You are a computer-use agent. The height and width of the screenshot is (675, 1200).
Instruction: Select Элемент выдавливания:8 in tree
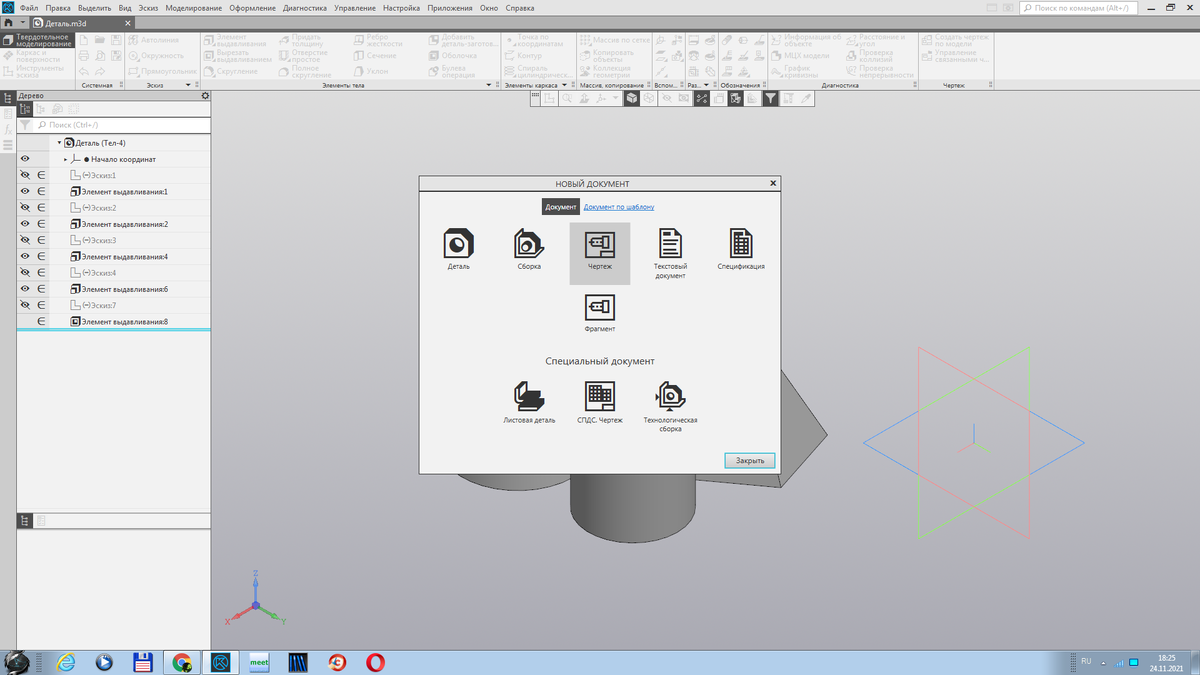click(124, 321)
